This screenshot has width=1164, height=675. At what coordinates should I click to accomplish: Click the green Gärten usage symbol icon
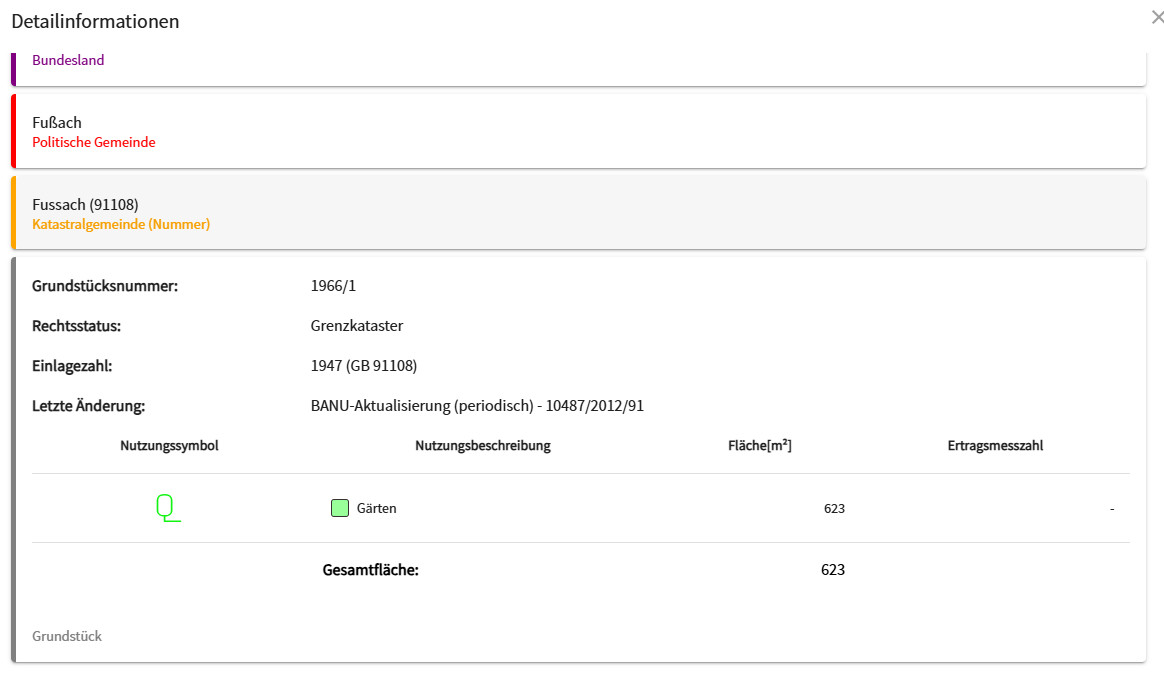(169, 509)
